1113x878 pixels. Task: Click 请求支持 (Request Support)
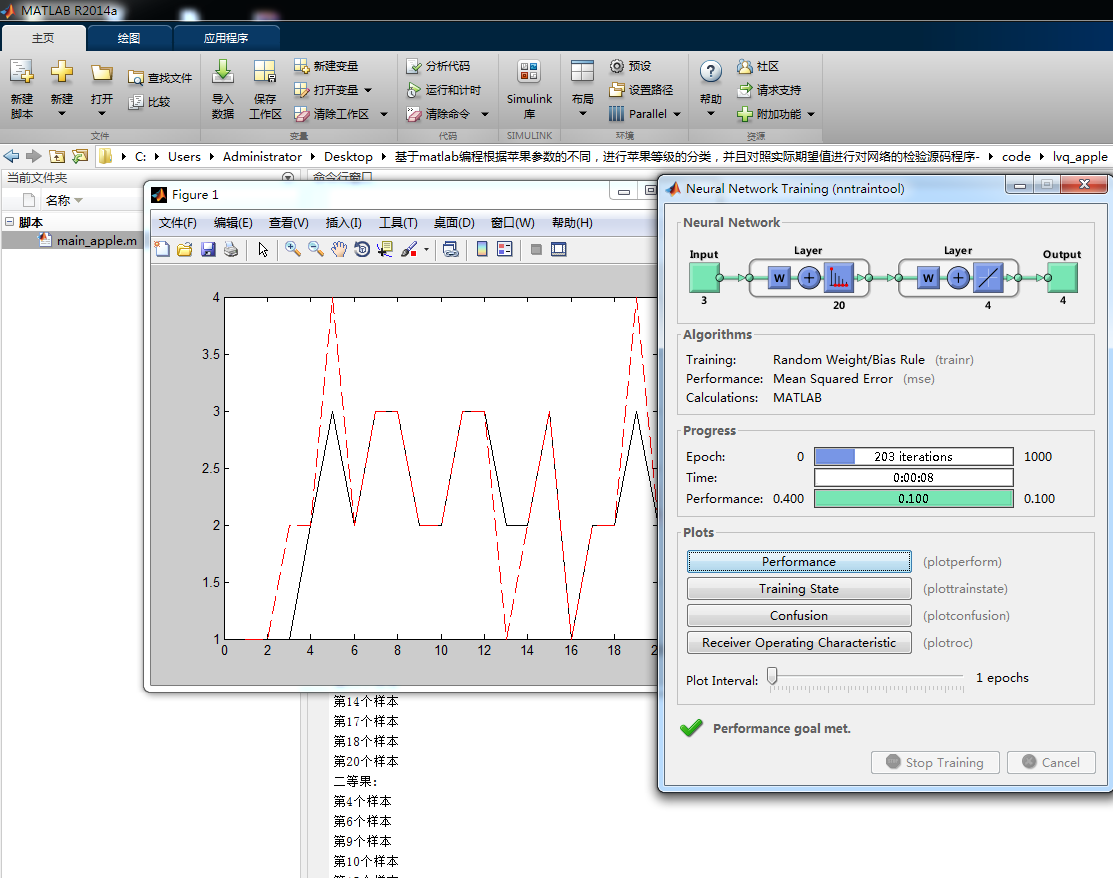tap(769, 90)
